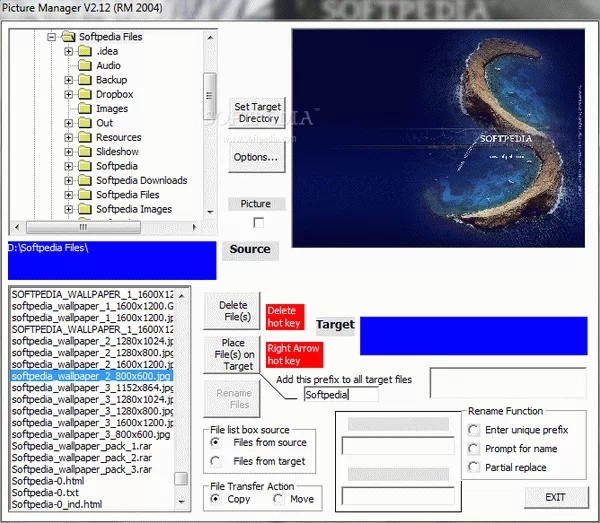The image size is (600, 523).
Task: Click the Images folder name in tree
Action: (112, 109)
